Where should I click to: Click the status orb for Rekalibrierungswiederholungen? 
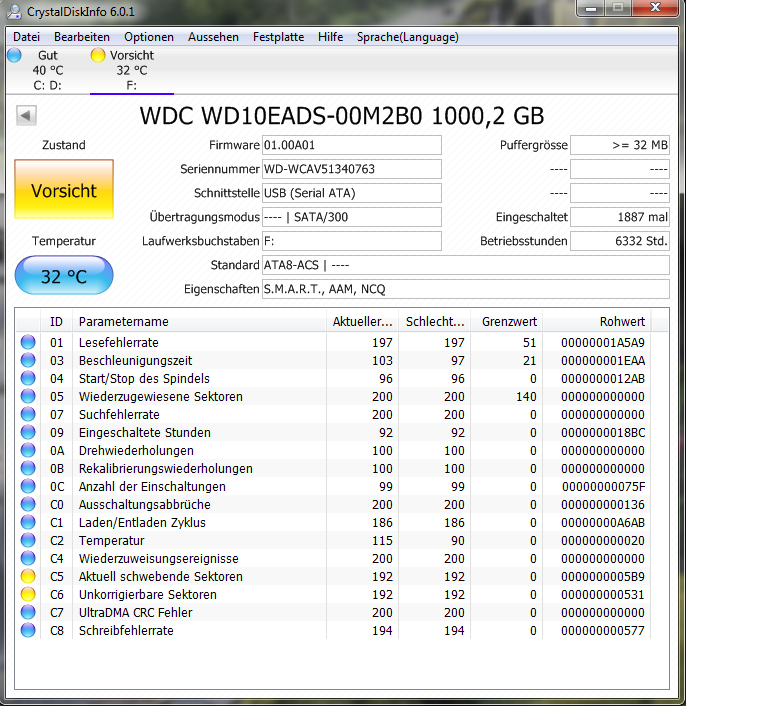click(x=28, y=468)
